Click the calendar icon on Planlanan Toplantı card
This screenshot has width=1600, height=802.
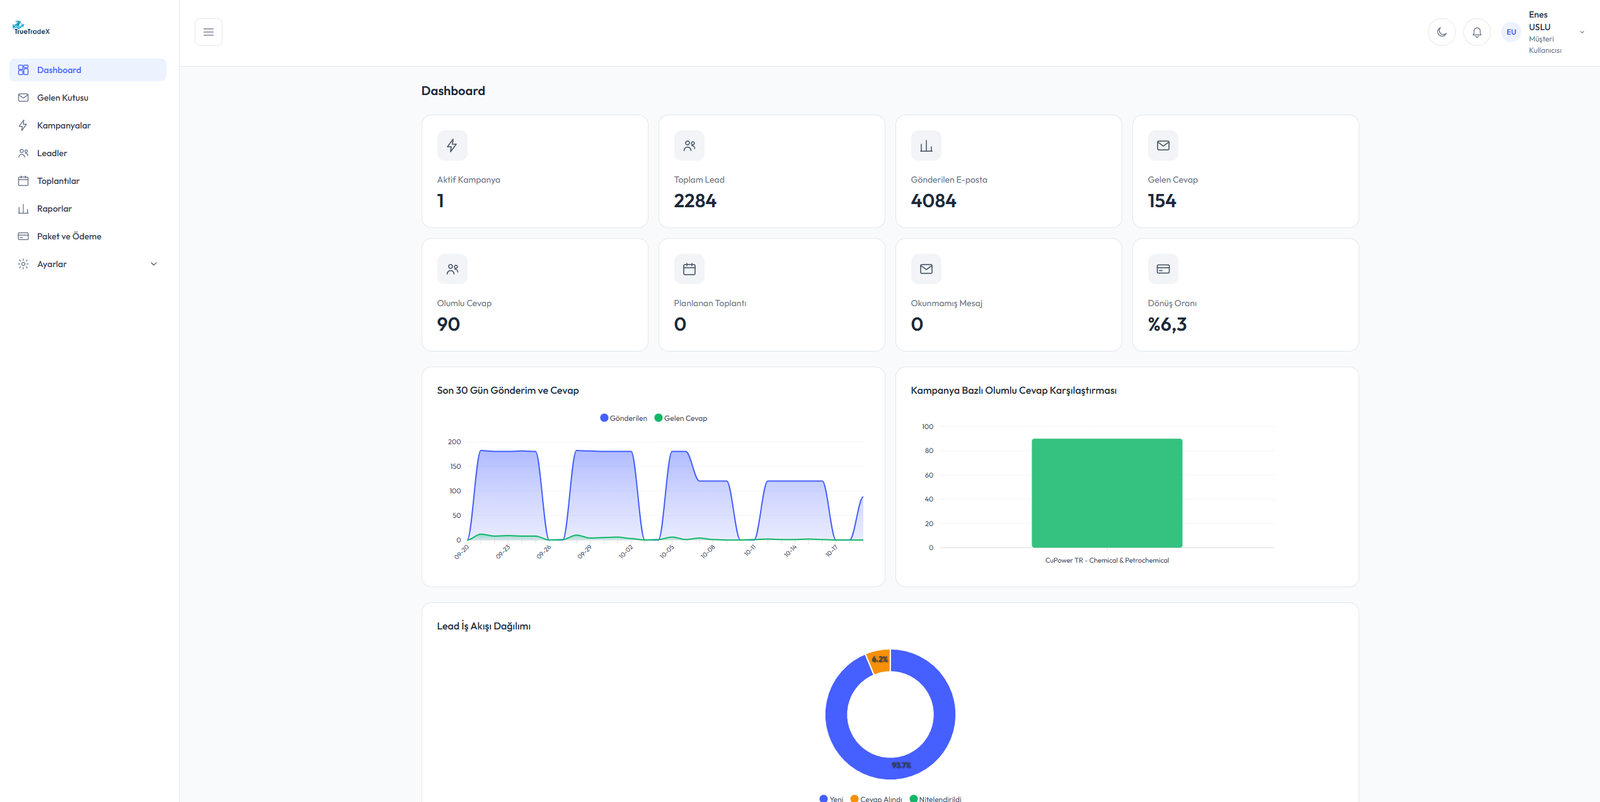pos(689,269)
